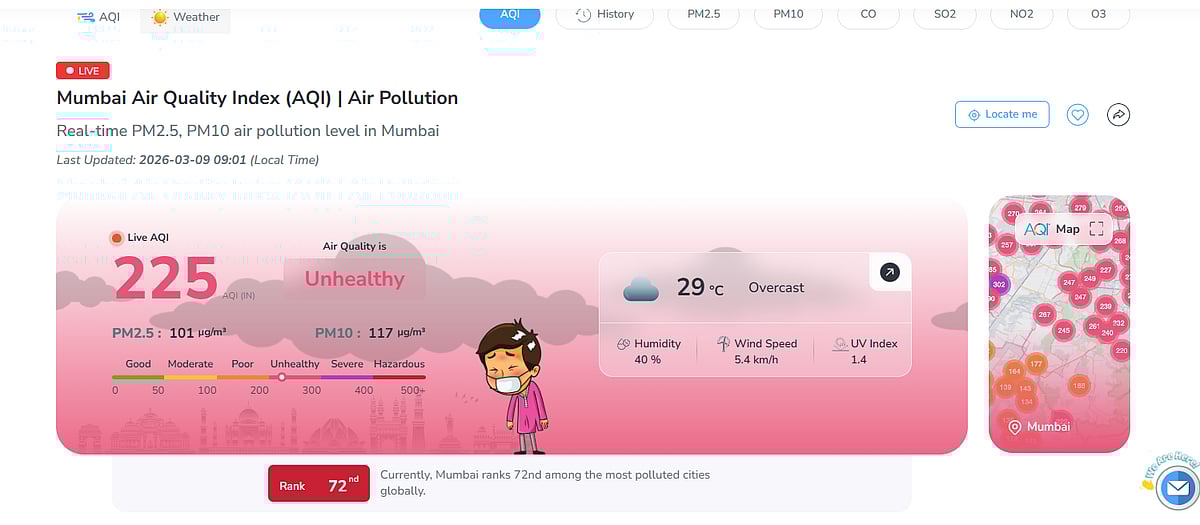Click the 302 station marker on map
The width and height of the screenshot is (1200, 525).
pos(998,285)
